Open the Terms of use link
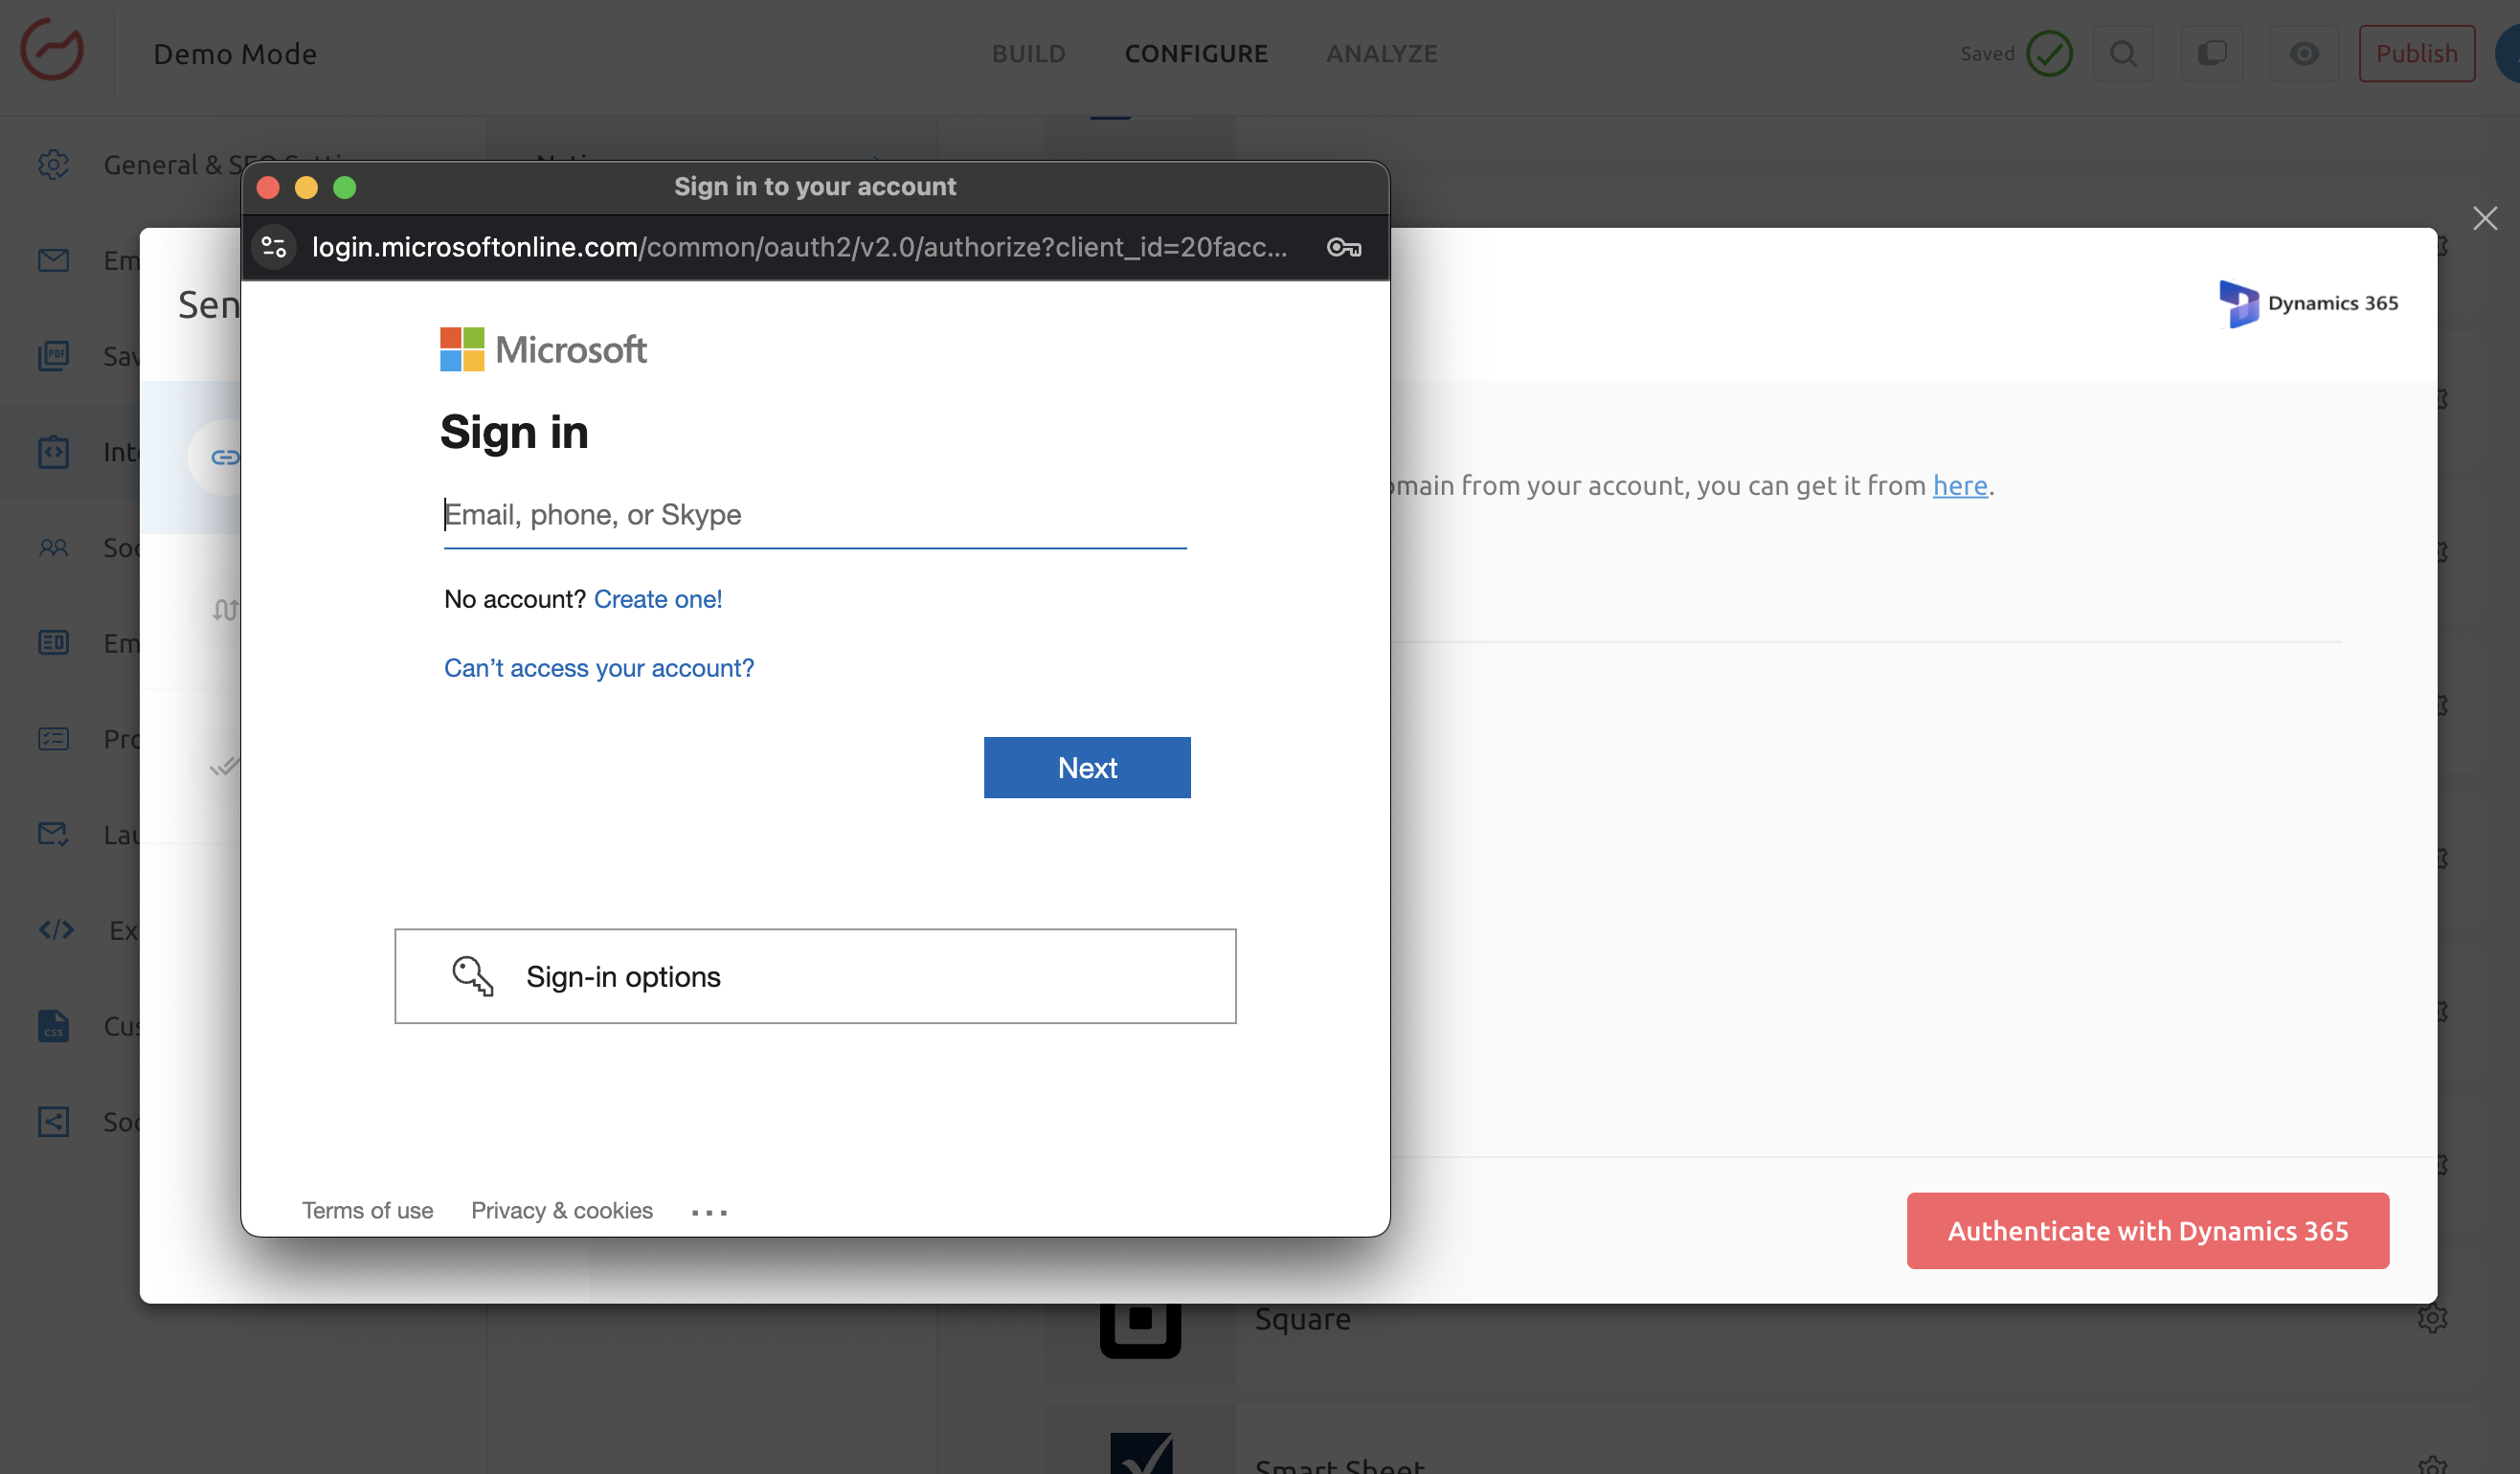 pos(368,1210)
